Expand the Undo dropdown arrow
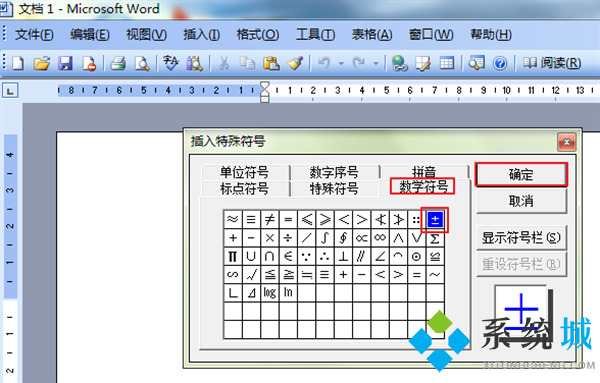 click(341, 64)
